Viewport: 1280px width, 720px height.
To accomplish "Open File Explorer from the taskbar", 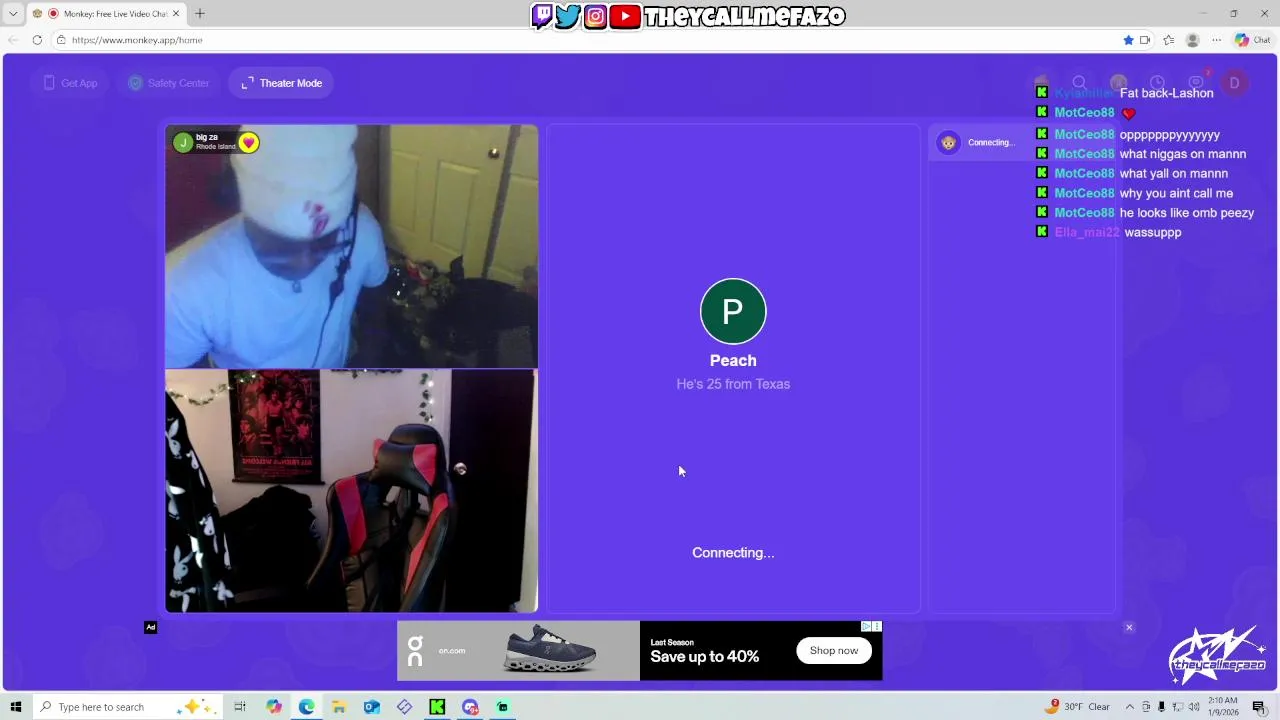I will (339, 707).
